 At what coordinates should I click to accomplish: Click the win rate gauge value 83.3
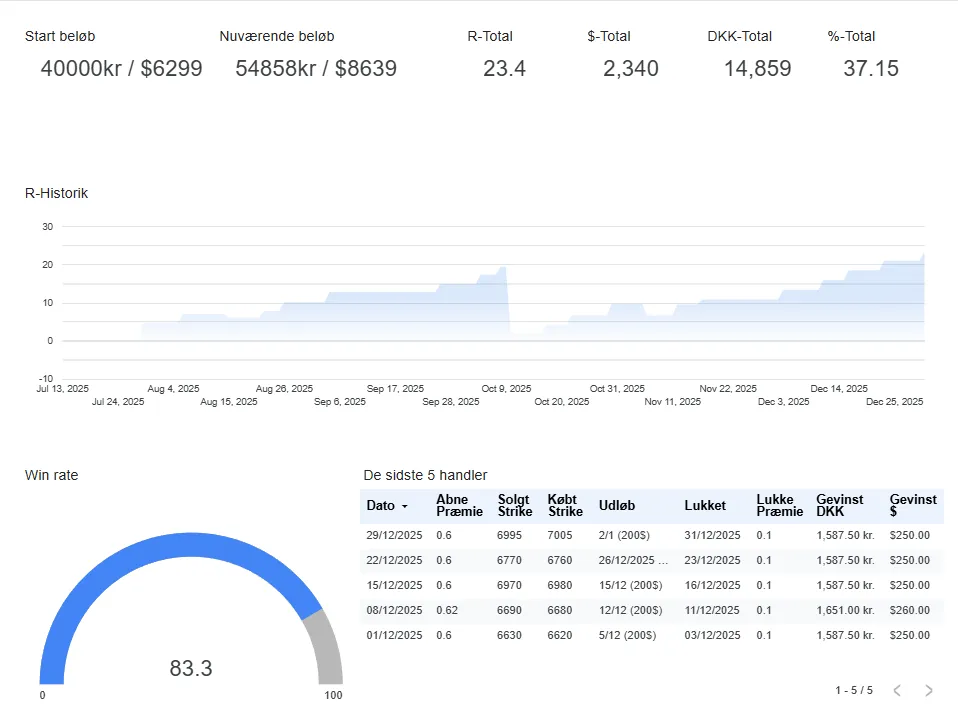(191, 668)
